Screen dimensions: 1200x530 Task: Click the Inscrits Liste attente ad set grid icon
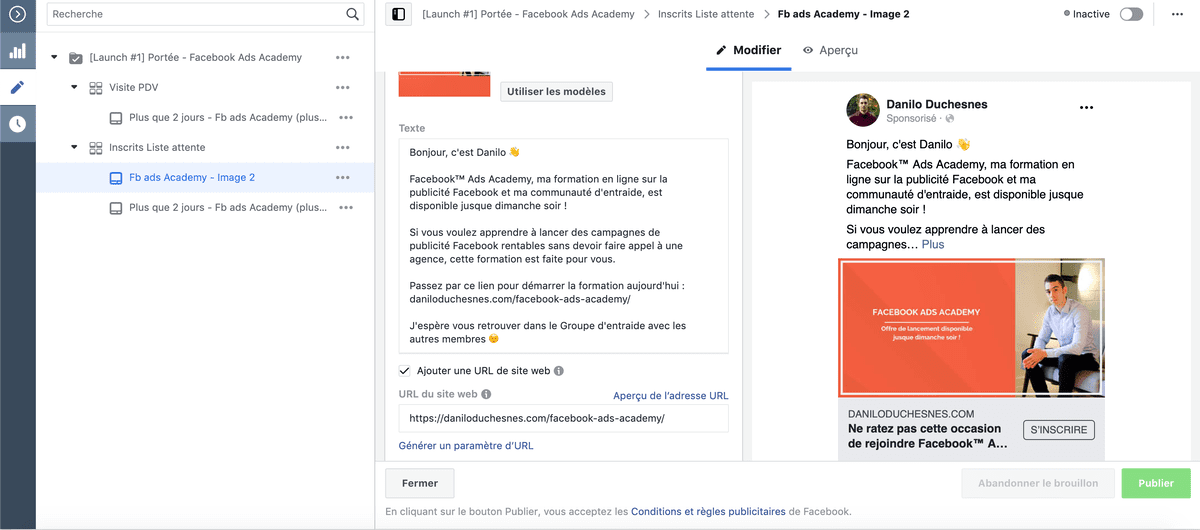pyautogui.click(x=96, y=148)
